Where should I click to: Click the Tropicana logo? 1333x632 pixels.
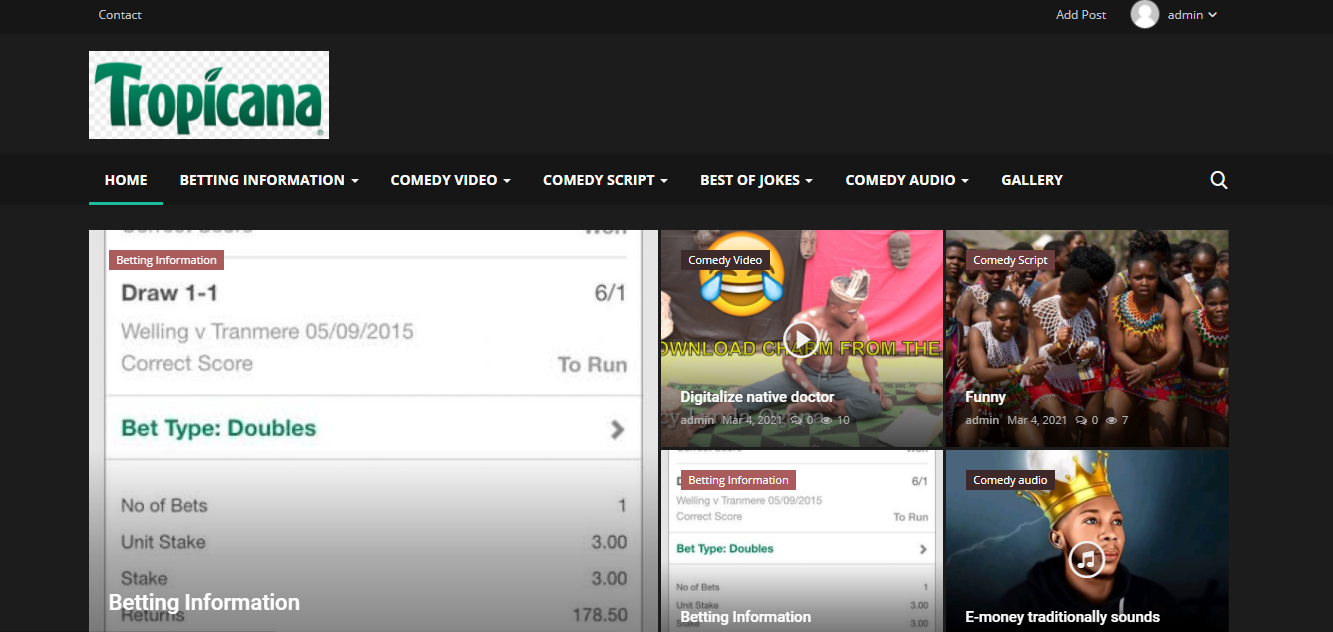pyautogui.click(x=209, y=95)
